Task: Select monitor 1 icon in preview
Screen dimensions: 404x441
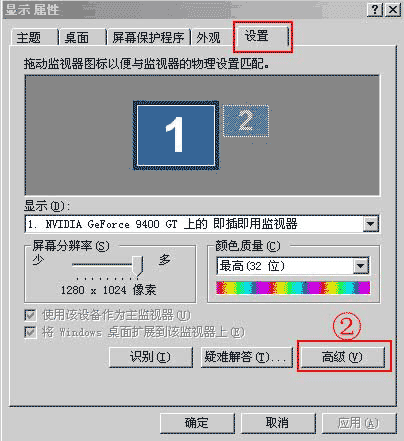Action: pos(176,135)
